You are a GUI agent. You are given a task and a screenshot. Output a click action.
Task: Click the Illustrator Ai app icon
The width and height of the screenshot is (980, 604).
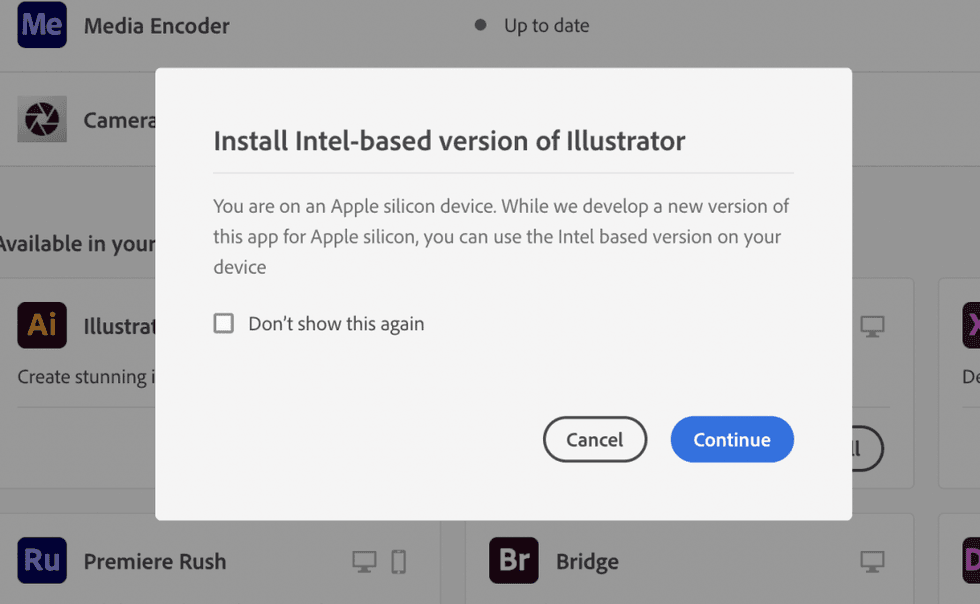[42, 325]
